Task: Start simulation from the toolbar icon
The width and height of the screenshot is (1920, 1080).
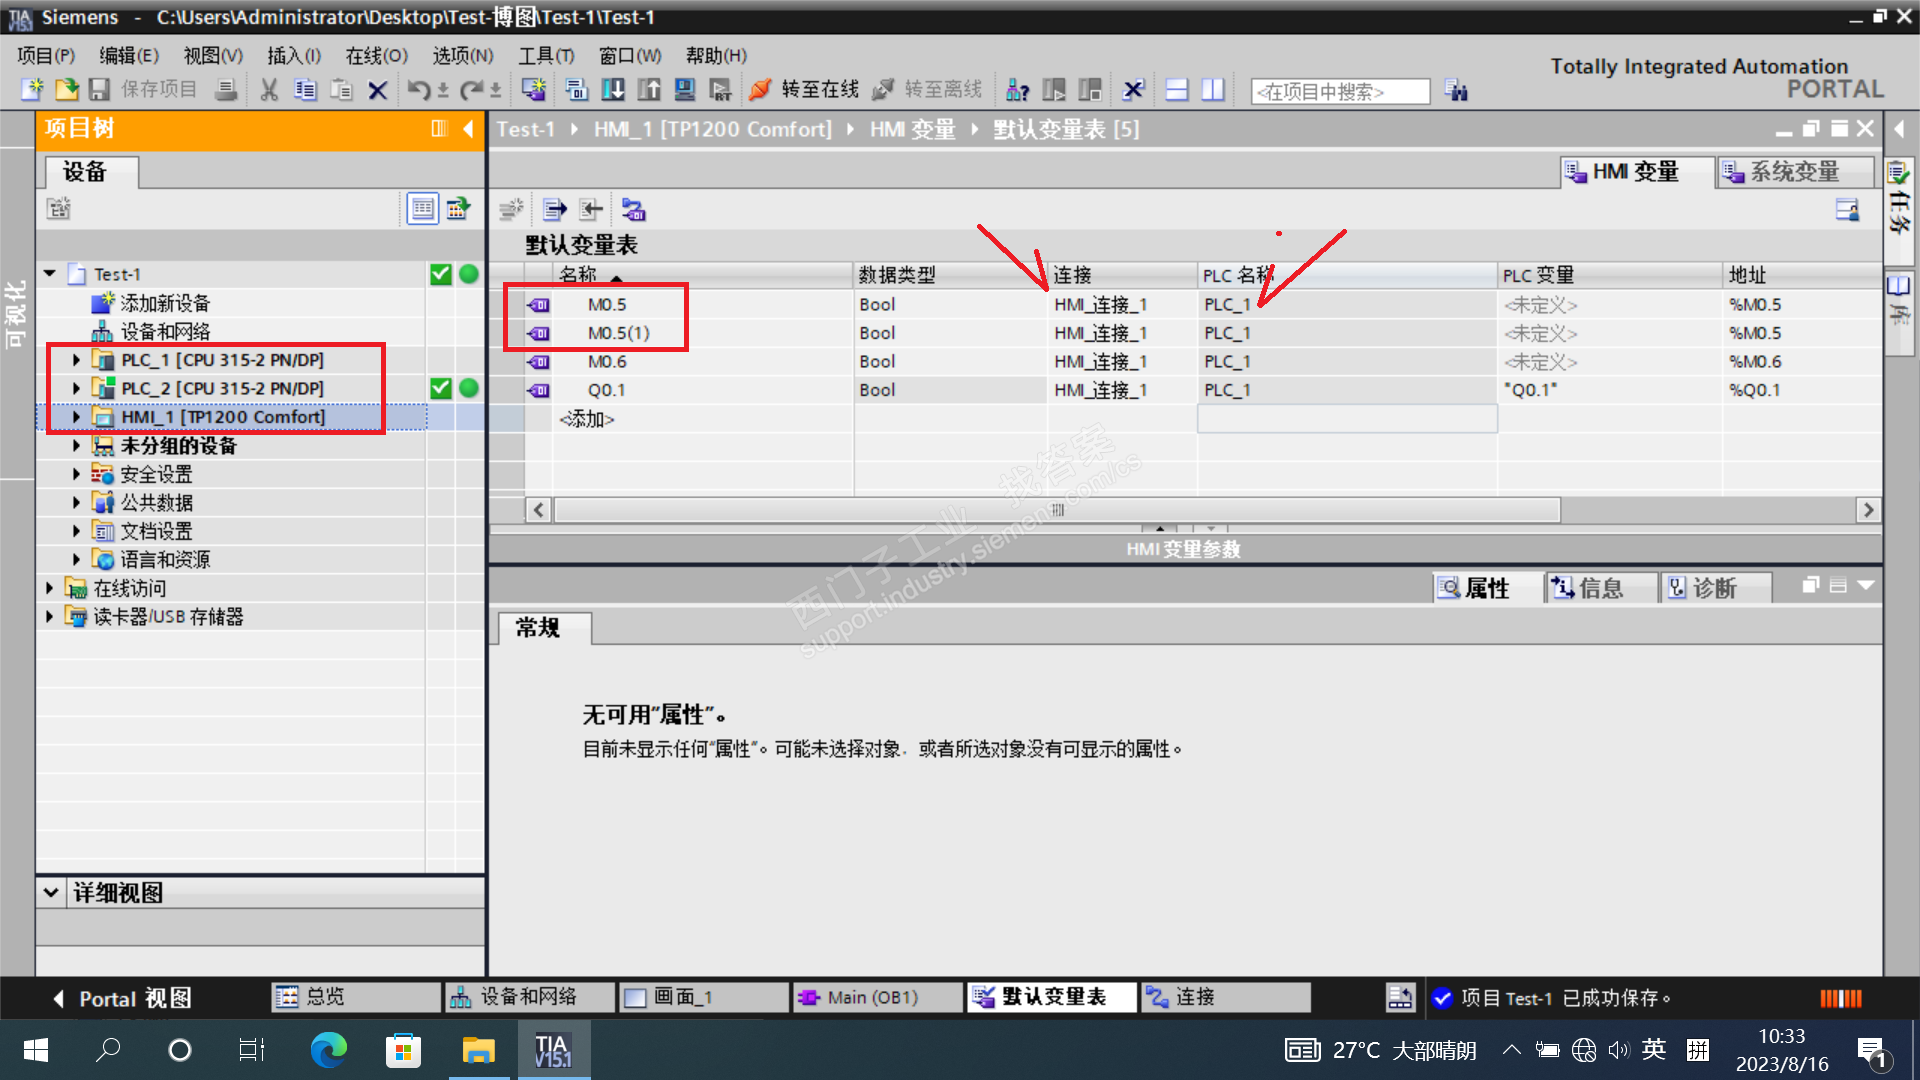Action: click(685, 90)
